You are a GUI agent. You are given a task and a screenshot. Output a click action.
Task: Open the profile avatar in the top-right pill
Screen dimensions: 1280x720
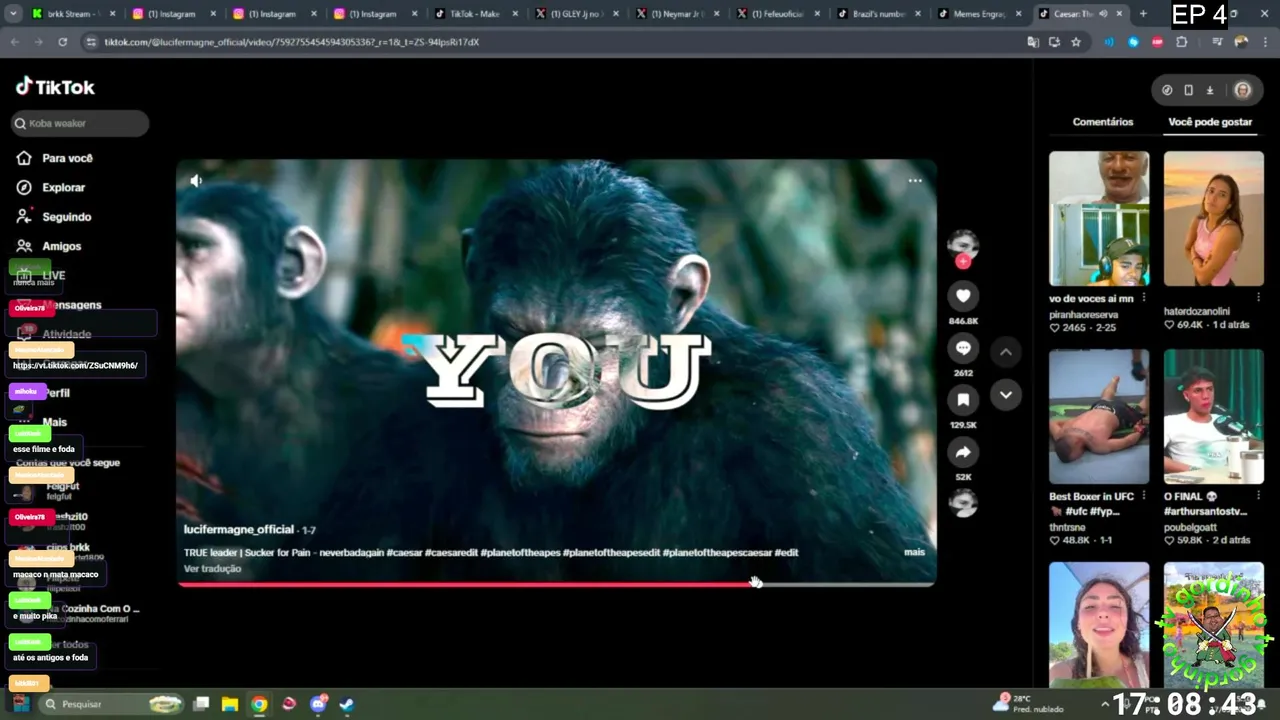pos(1242,90)
